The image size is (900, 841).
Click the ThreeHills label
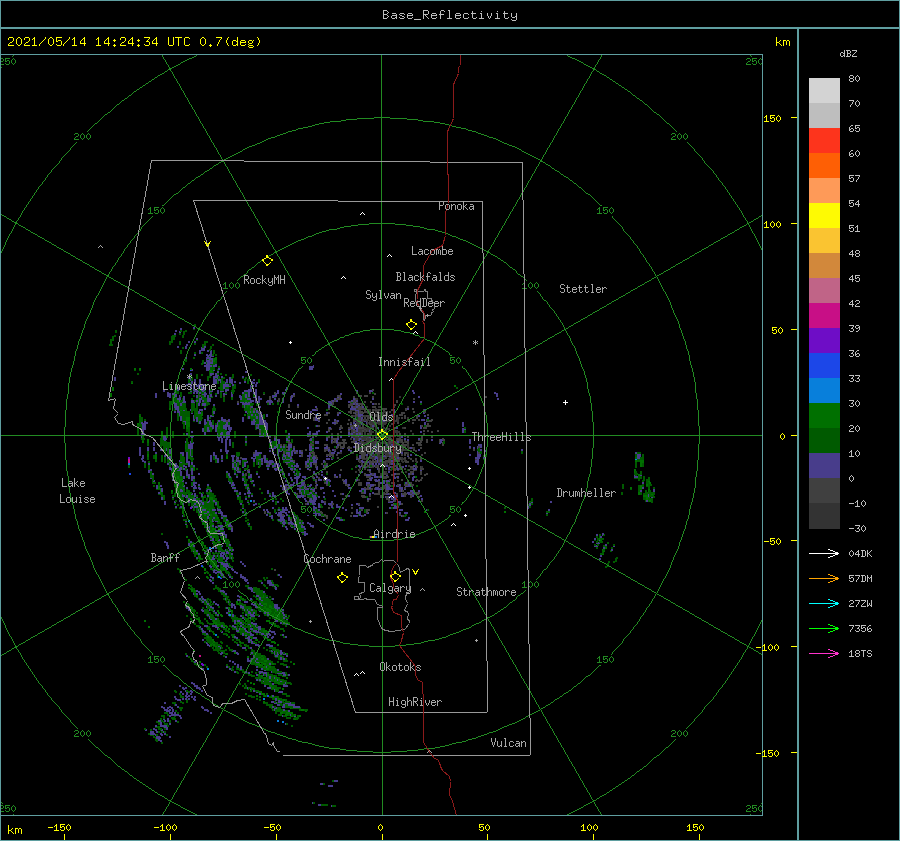pyautogui.click(x=502, y=437)
